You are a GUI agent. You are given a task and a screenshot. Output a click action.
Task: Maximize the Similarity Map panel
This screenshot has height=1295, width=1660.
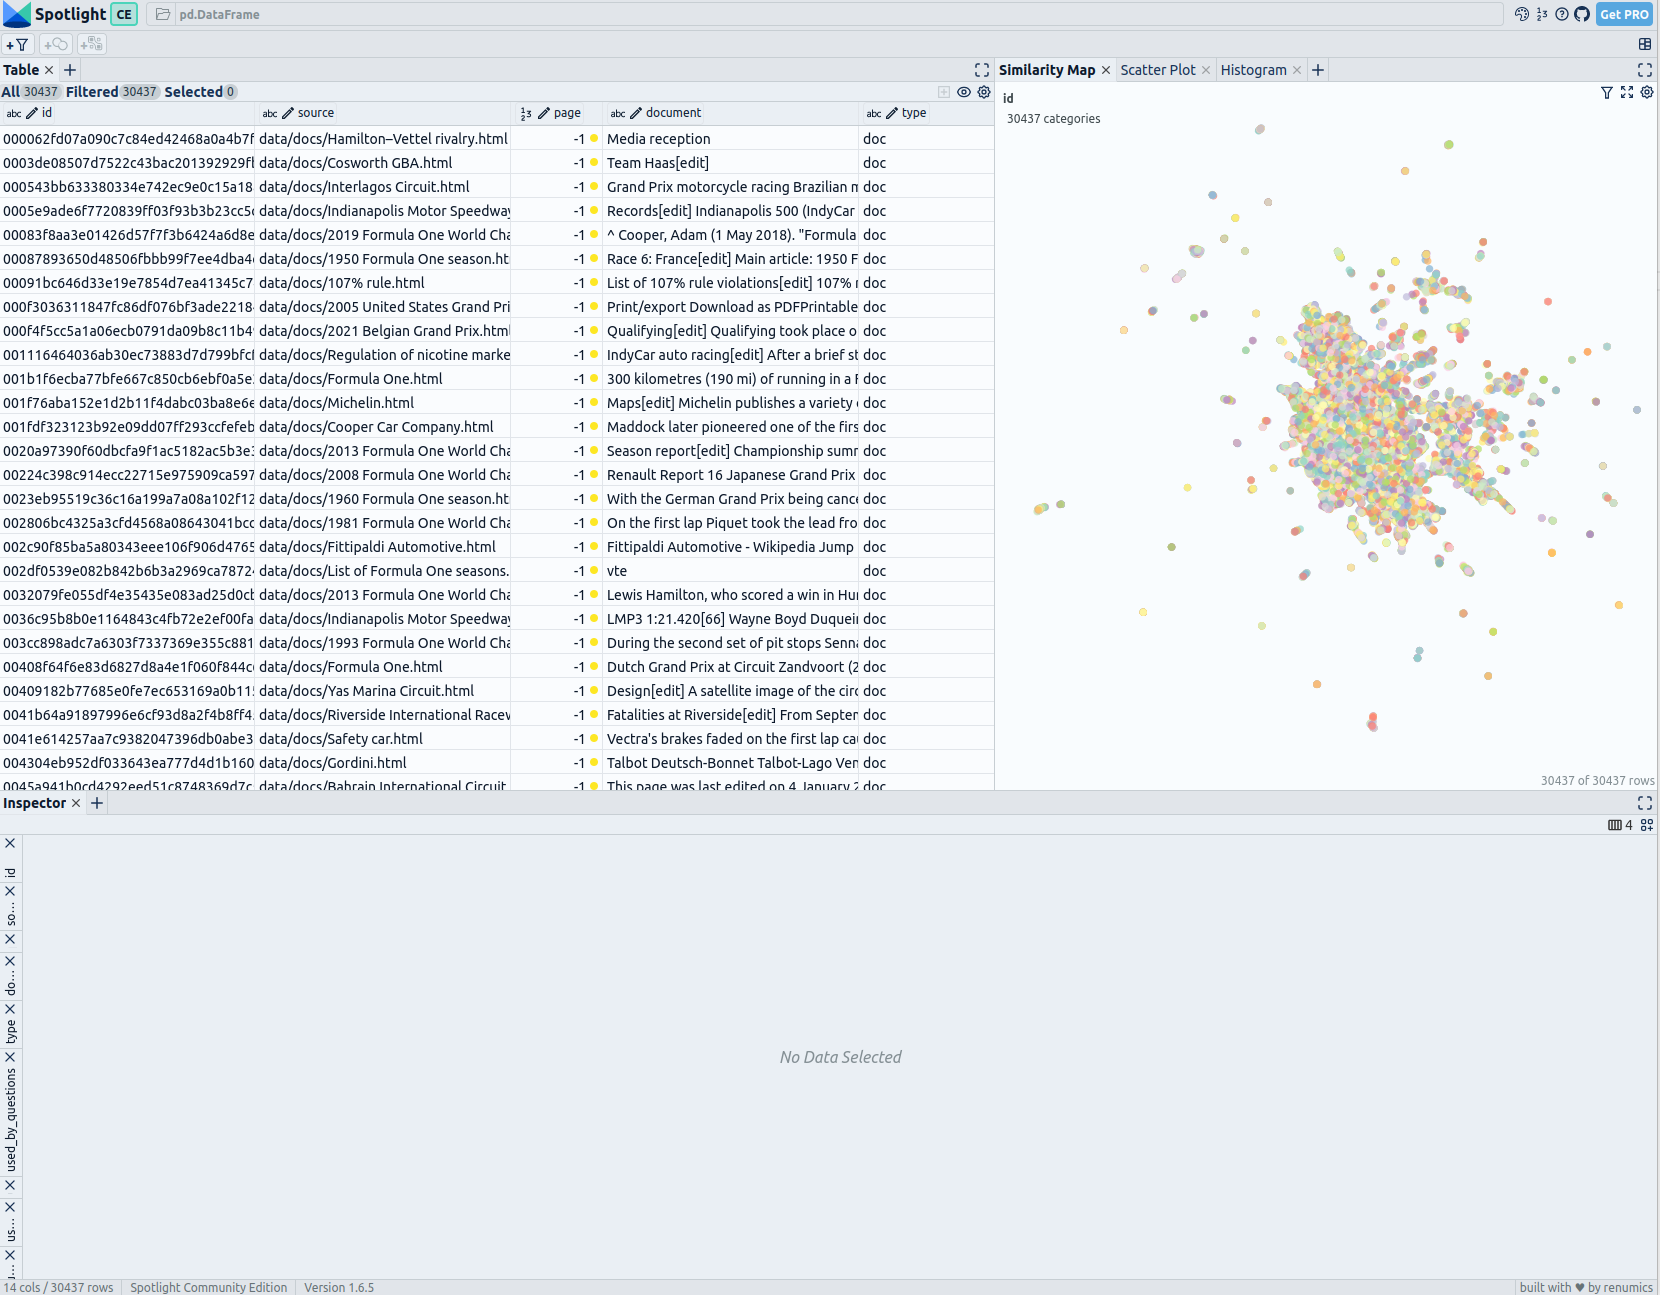[1645, 70]
